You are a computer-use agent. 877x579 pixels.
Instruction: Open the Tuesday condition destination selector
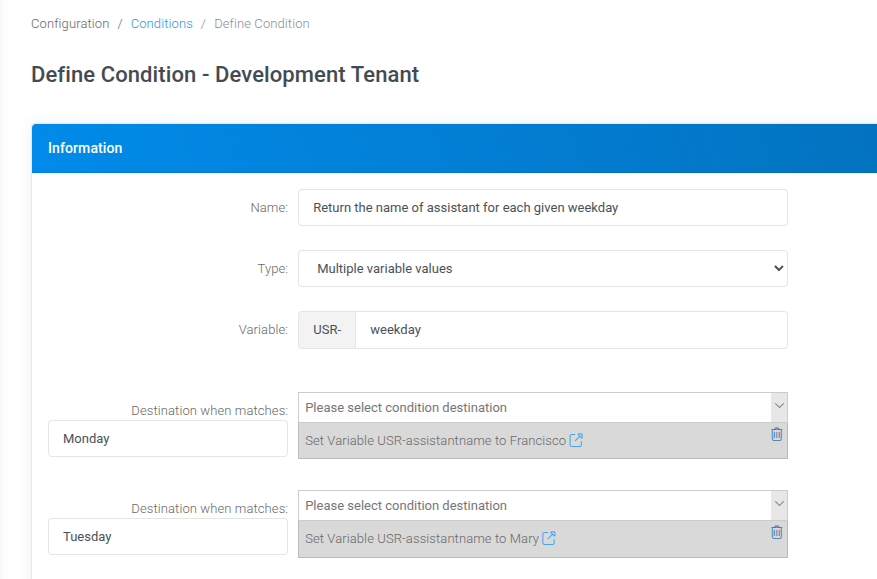click(534, 506)
